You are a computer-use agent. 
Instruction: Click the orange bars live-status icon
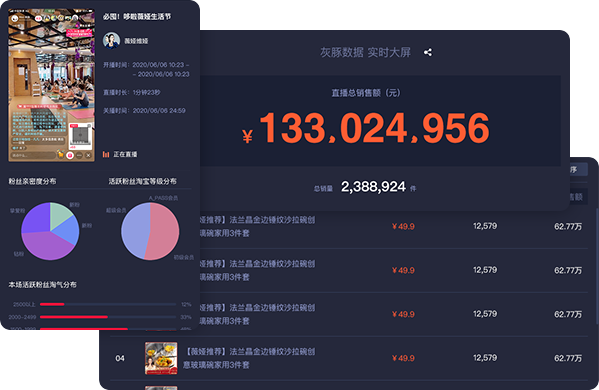click(x=106, y=154)
